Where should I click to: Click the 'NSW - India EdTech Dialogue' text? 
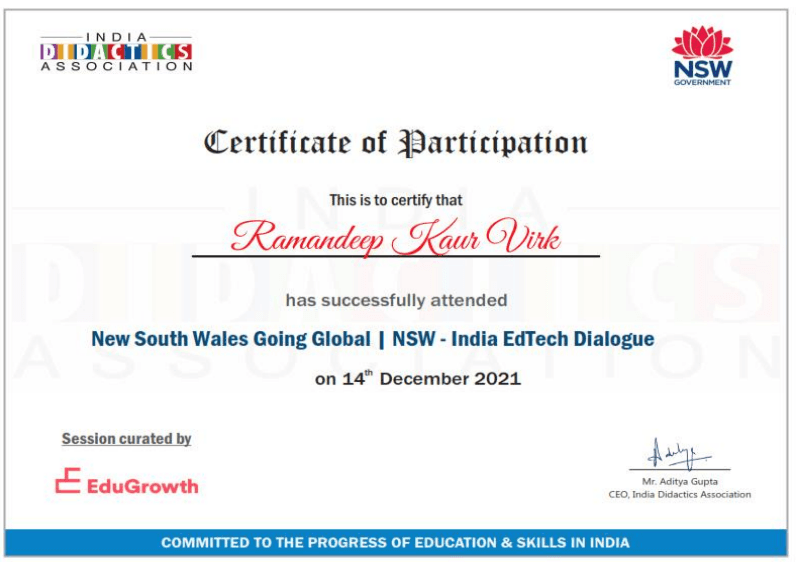pyautogui.click(x=523, y=339)
